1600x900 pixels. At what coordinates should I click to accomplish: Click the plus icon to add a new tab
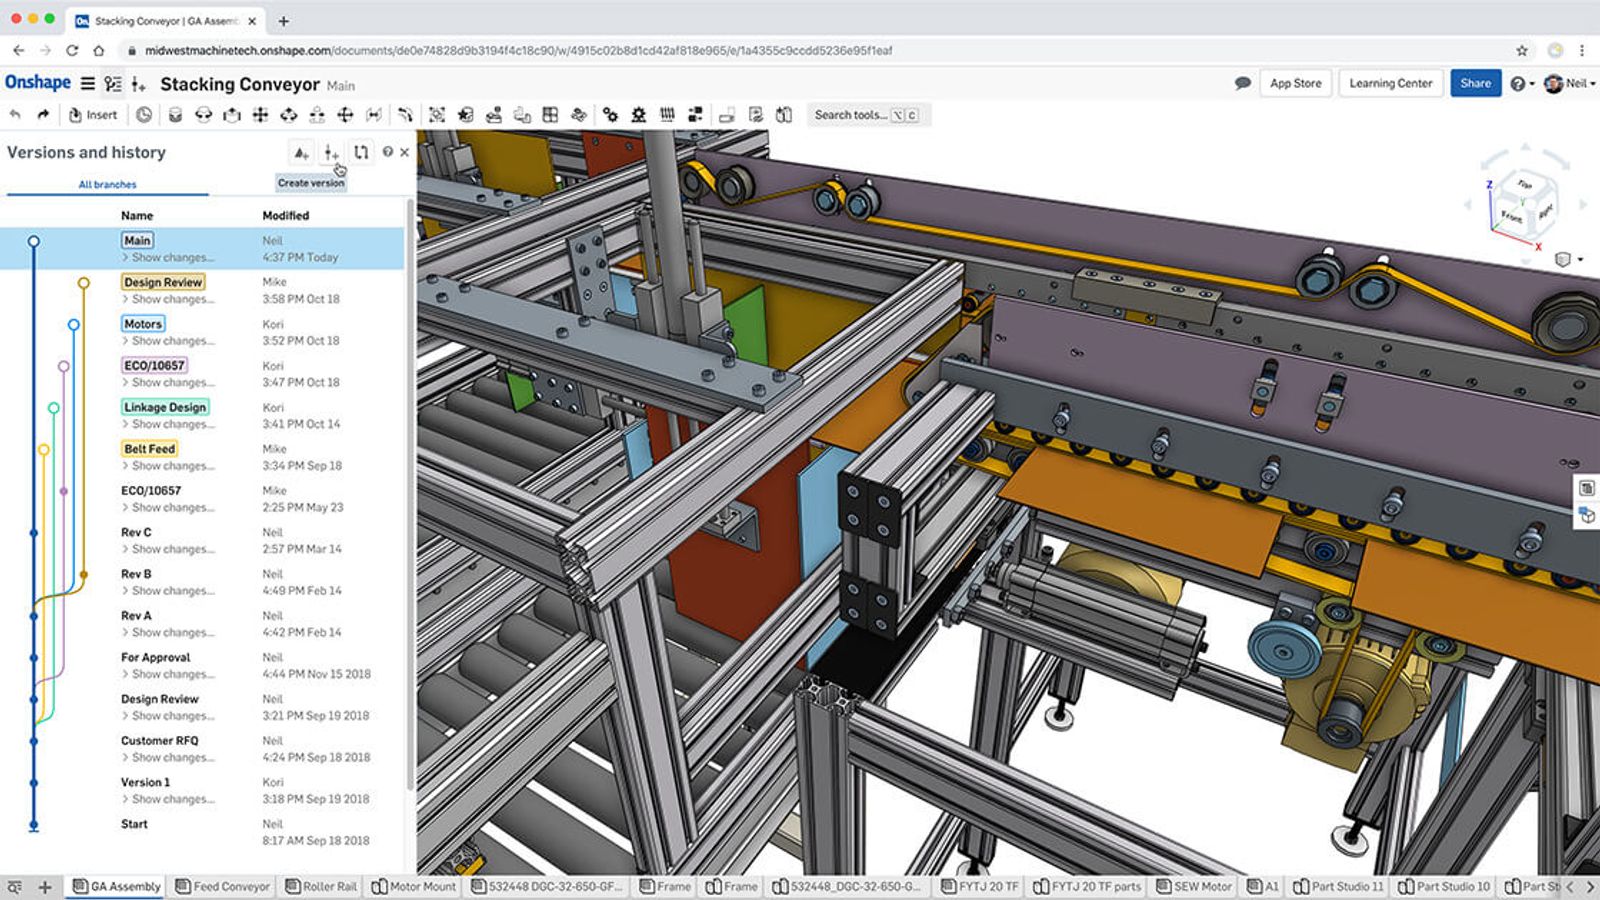[44, 886]
